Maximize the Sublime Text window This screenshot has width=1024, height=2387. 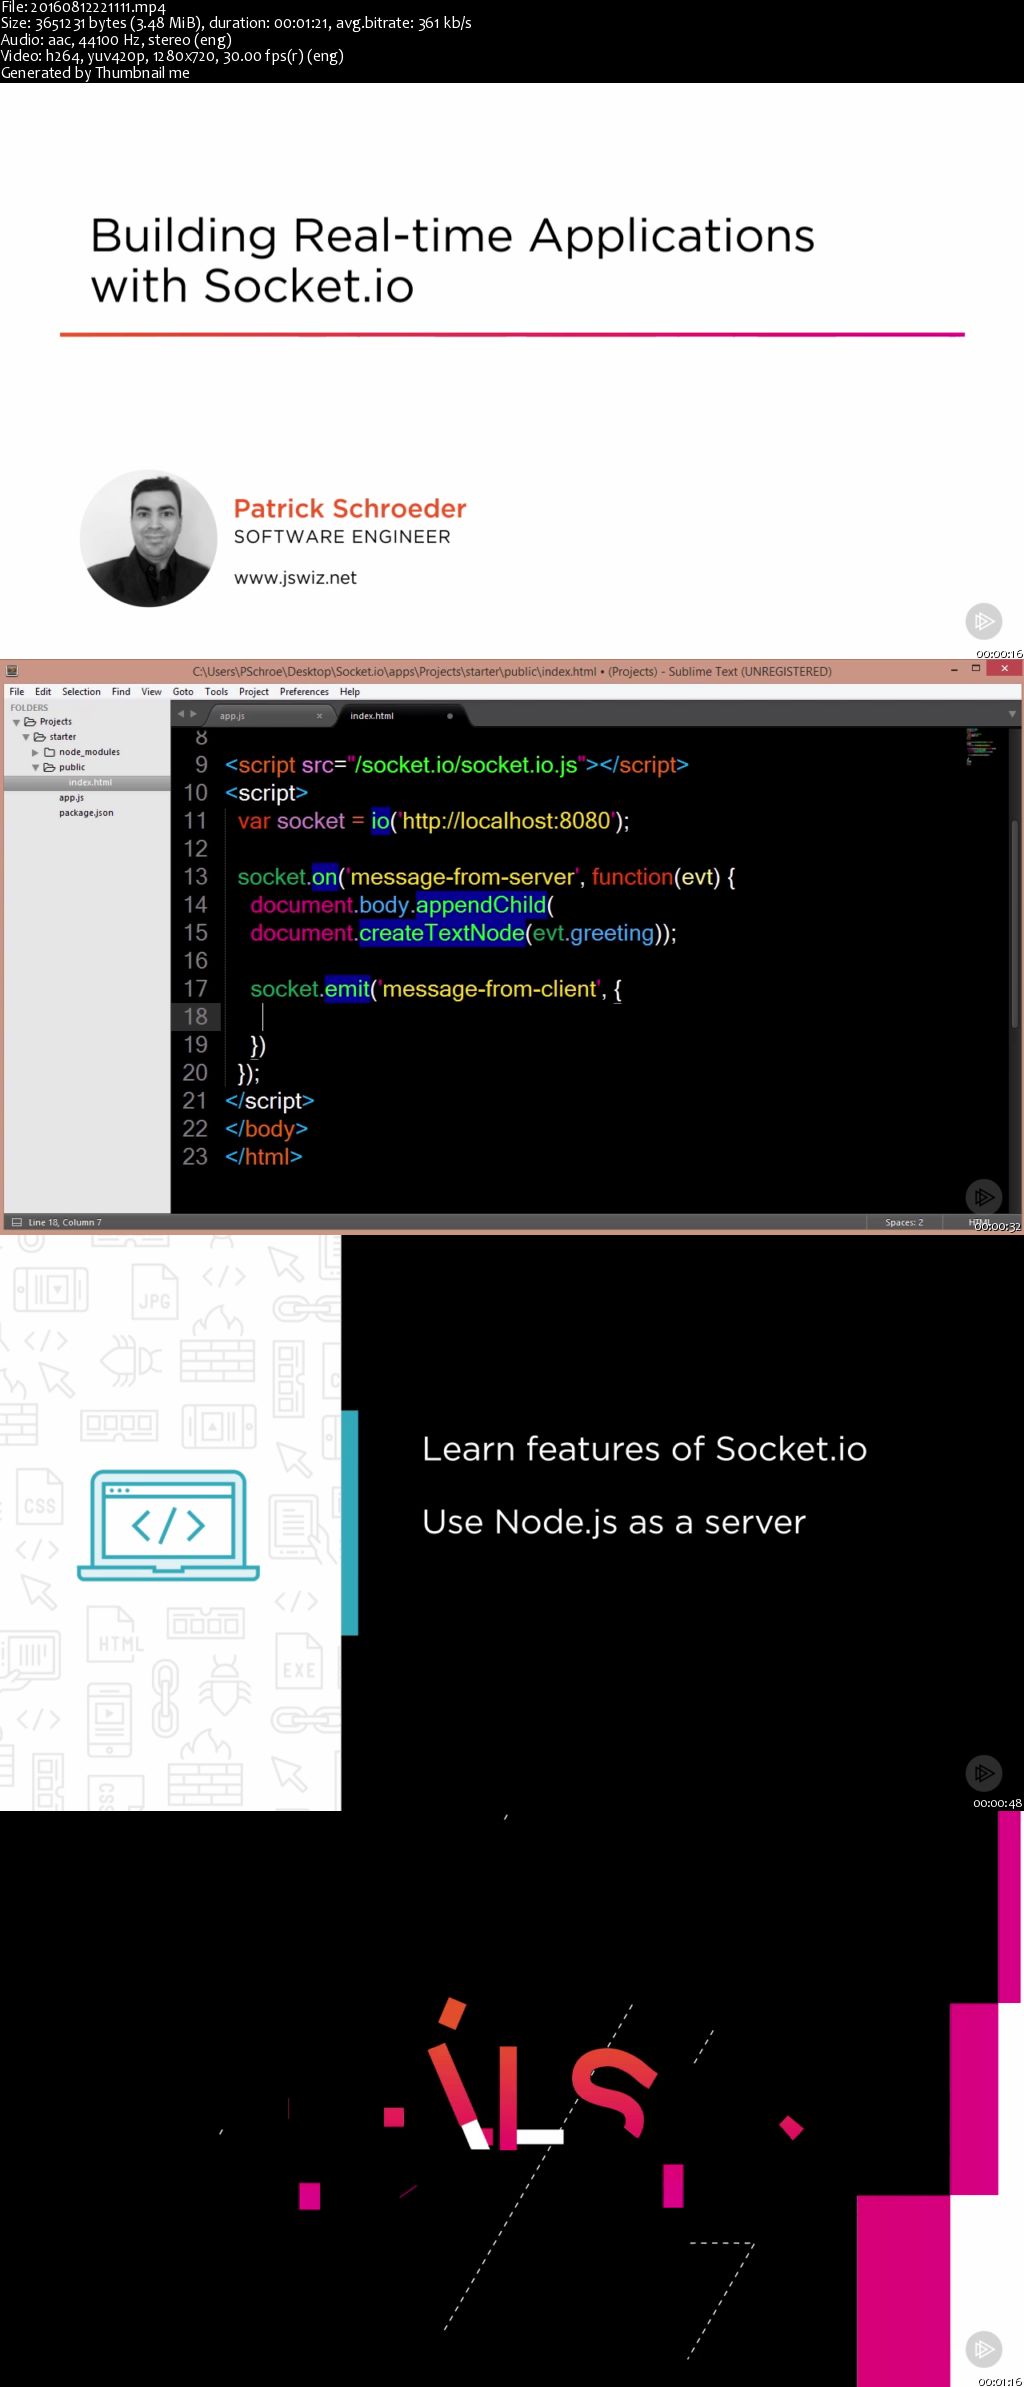pos(976,669)
